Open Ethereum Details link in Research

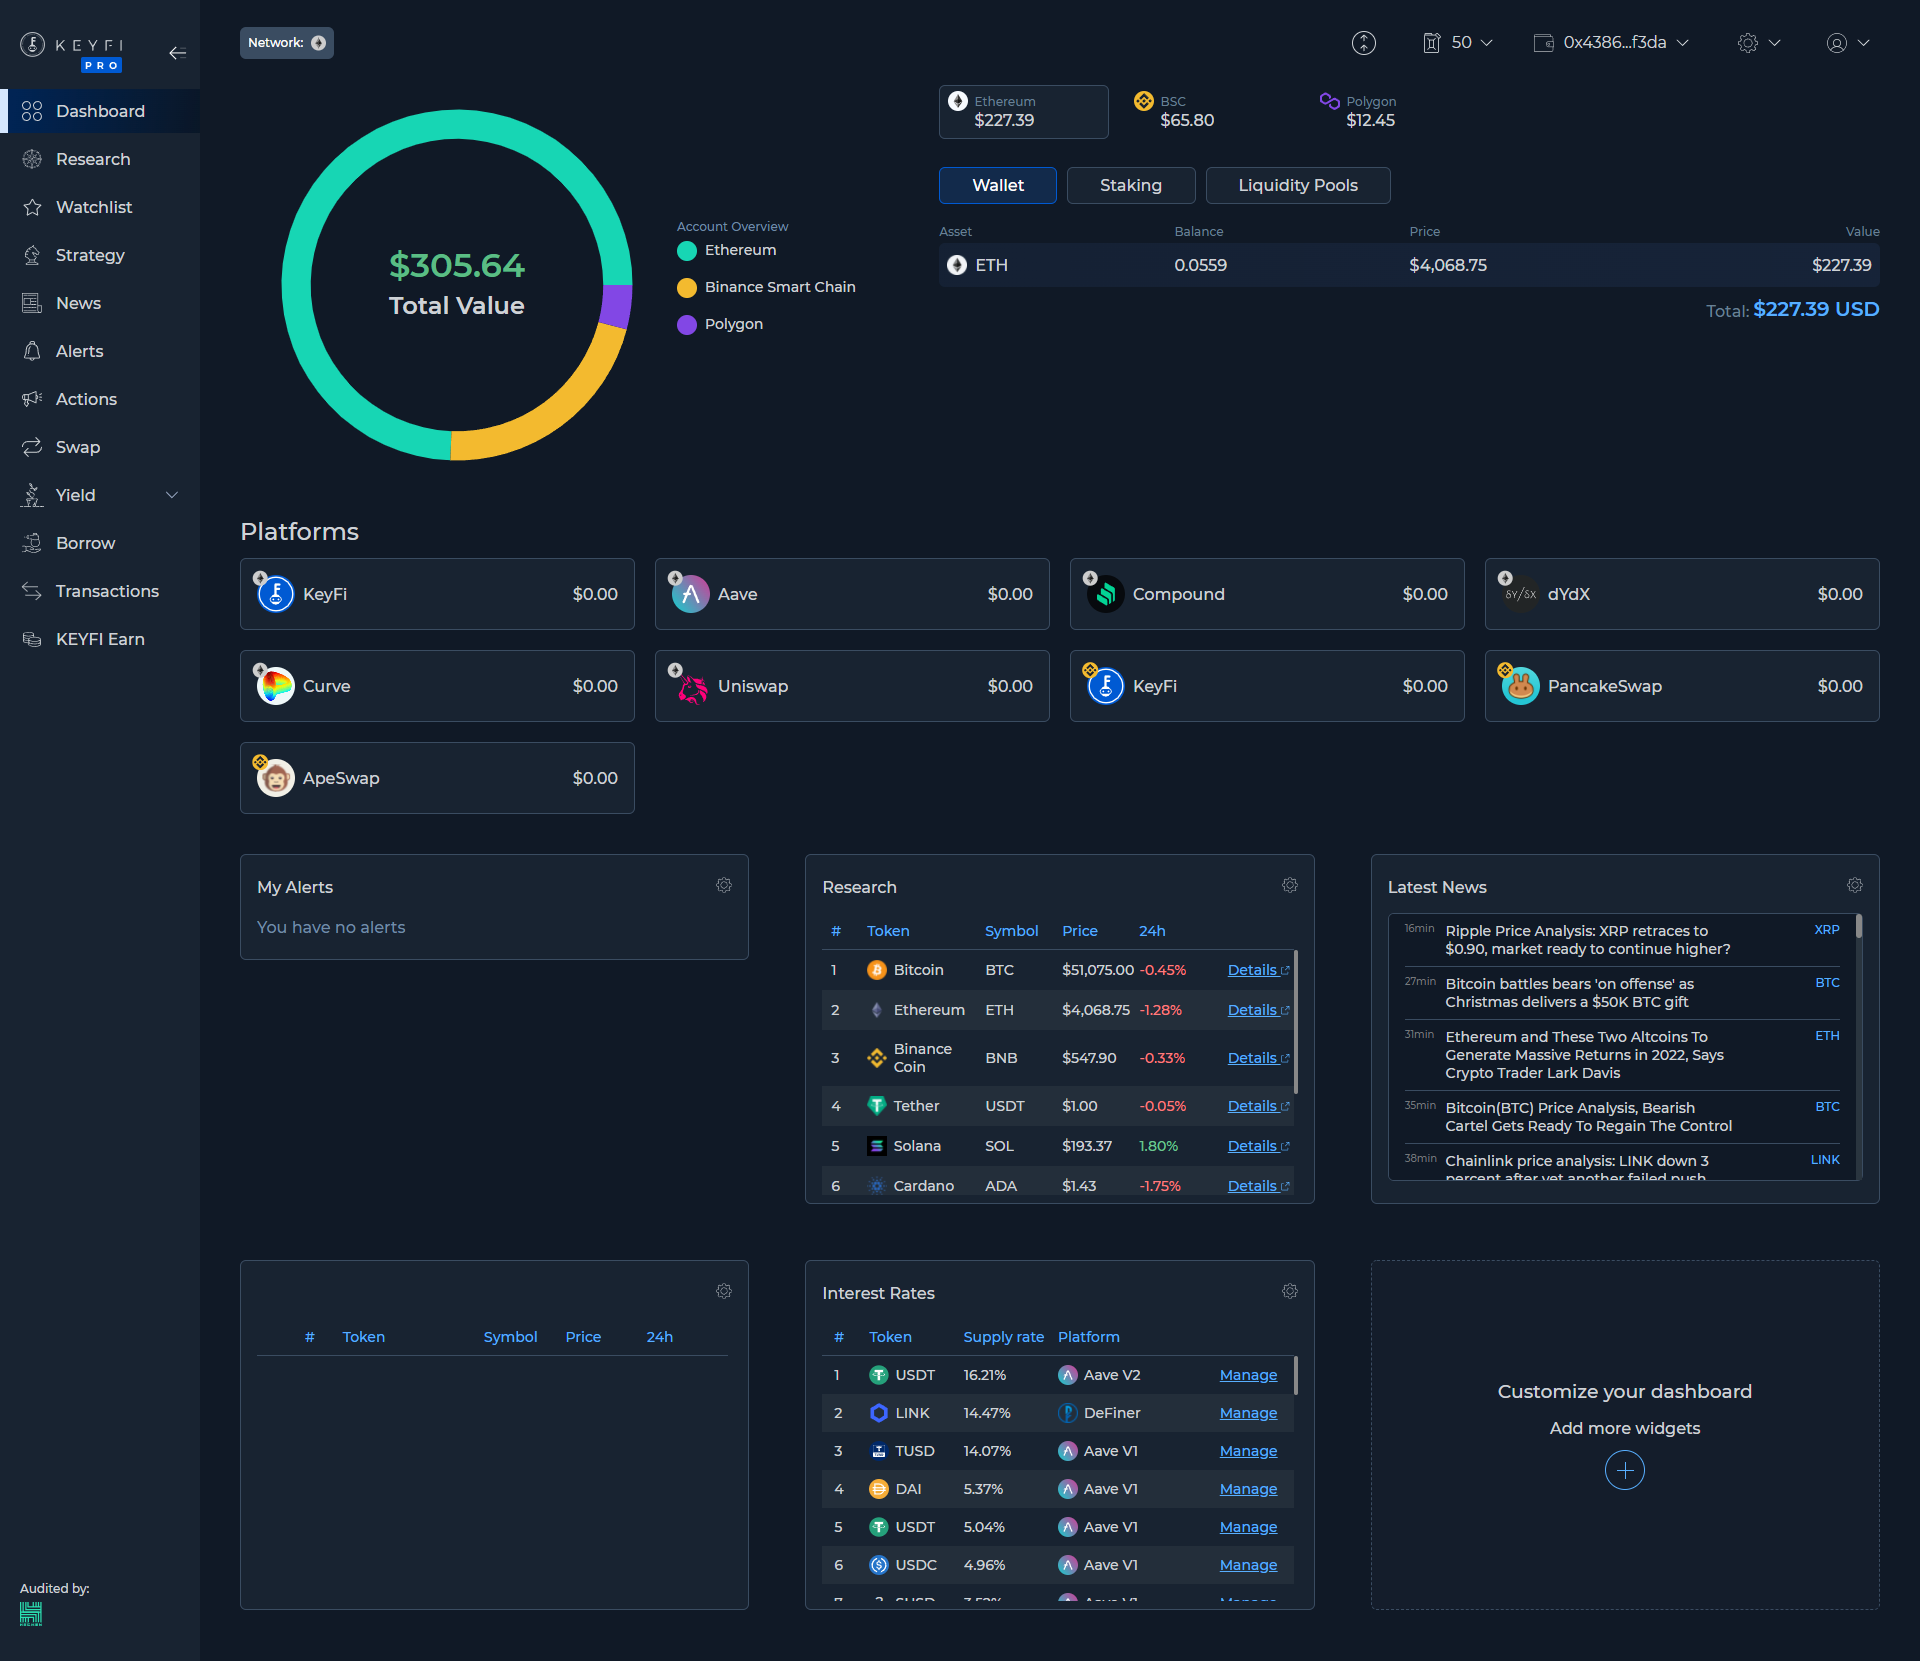(1258, 1010)
